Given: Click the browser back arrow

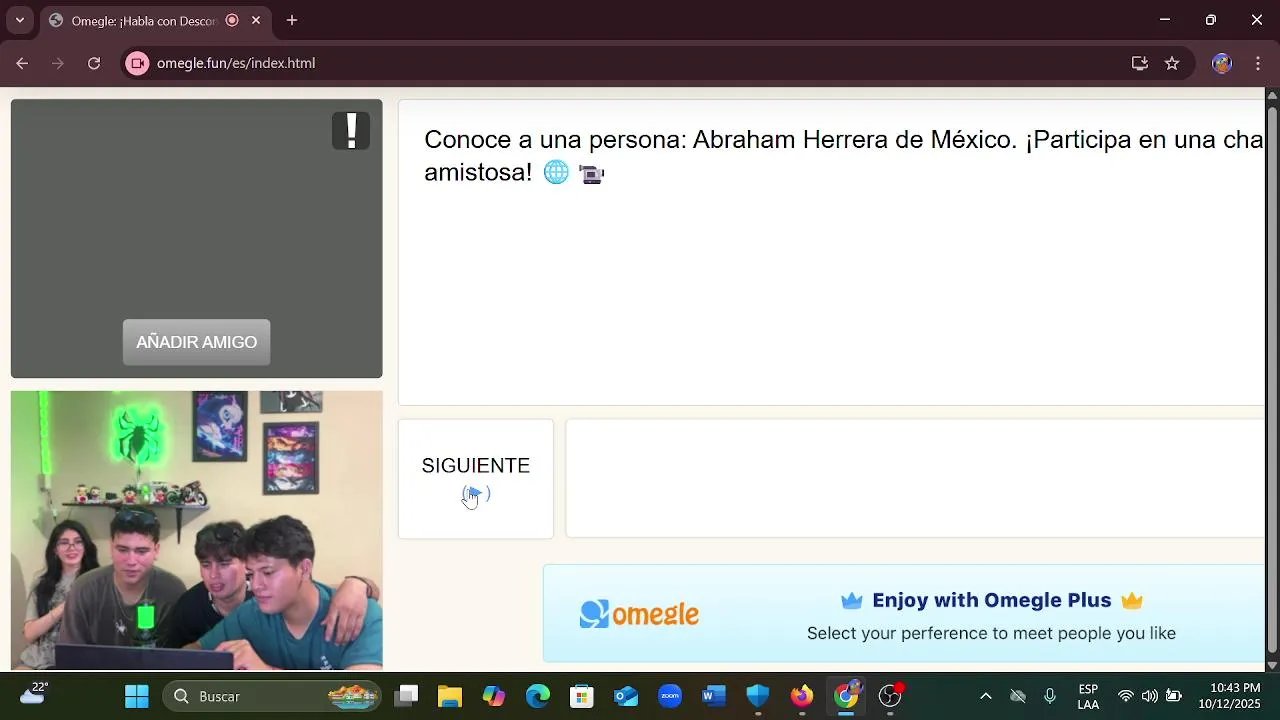Looking at the screenshot, I should [x=22, y=63].
